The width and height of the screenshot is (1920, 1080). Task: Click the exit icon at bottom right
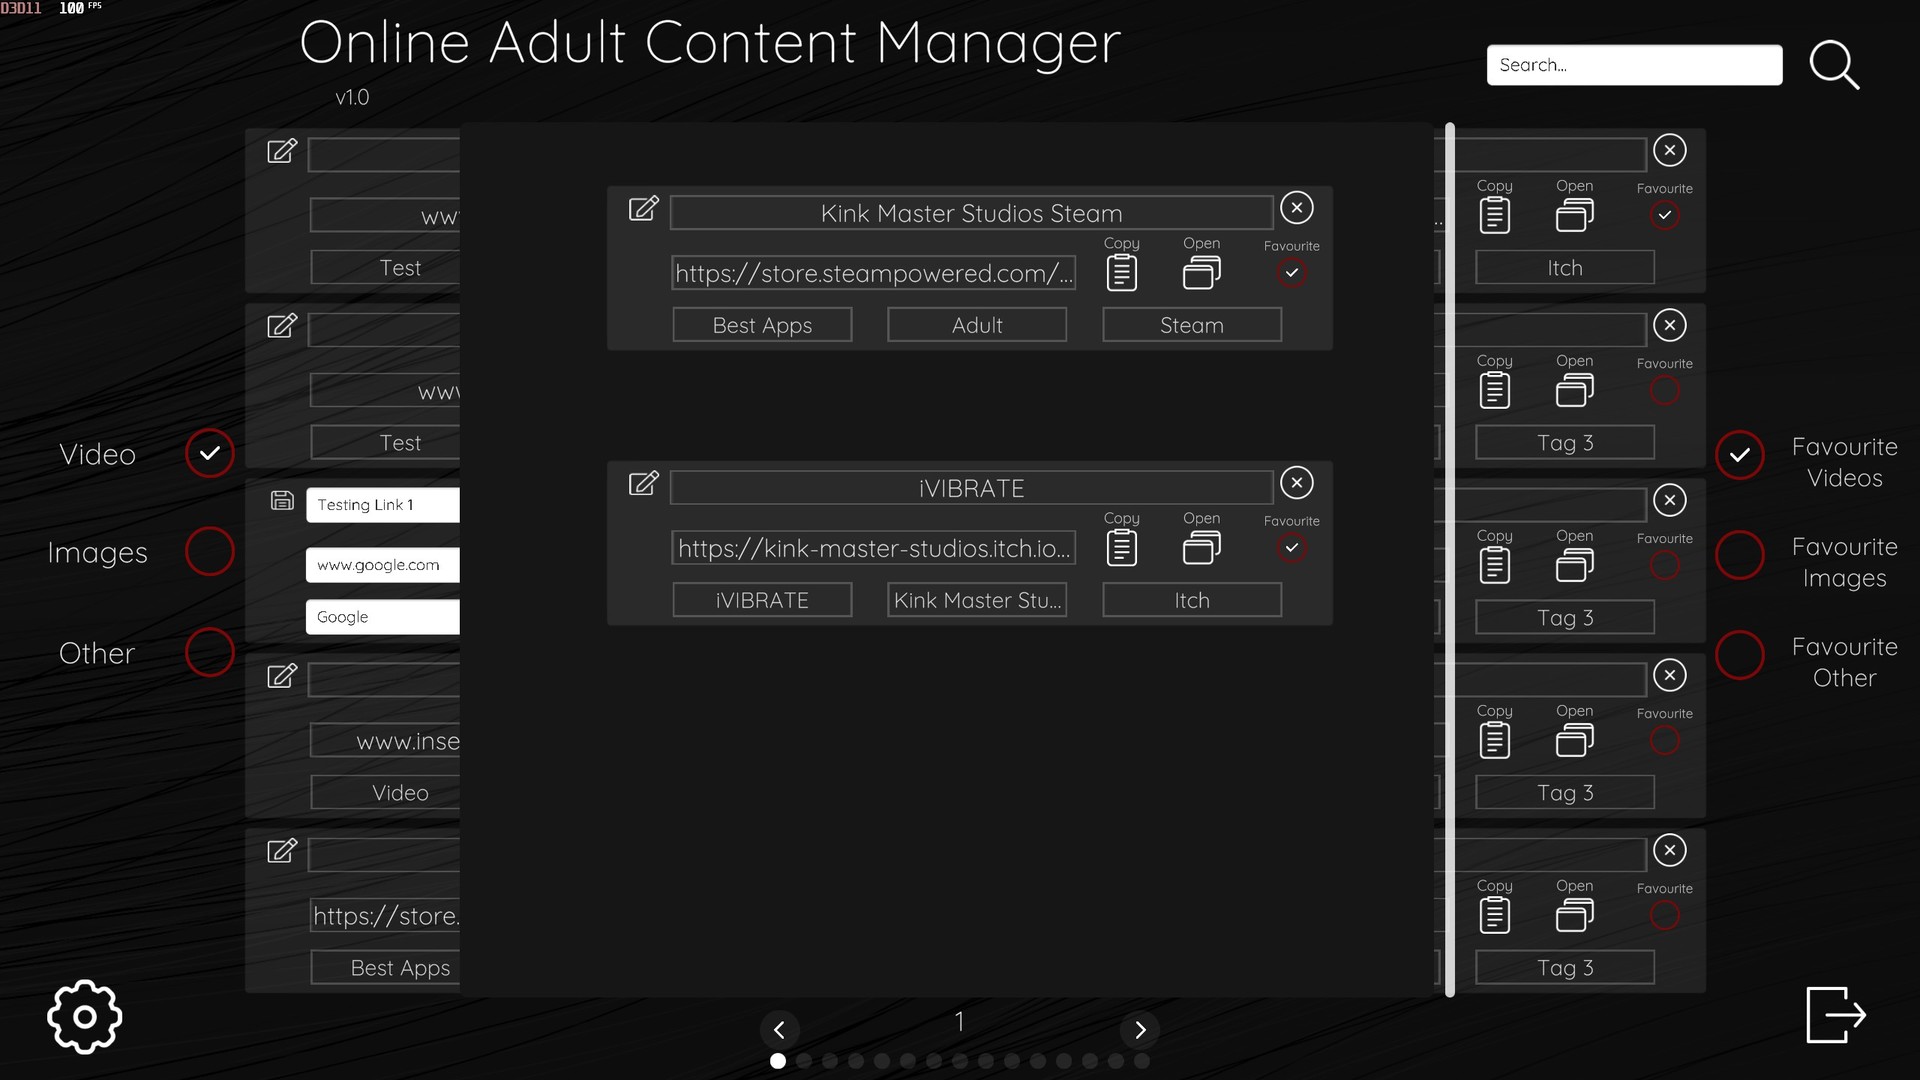click(1836, 1014)
